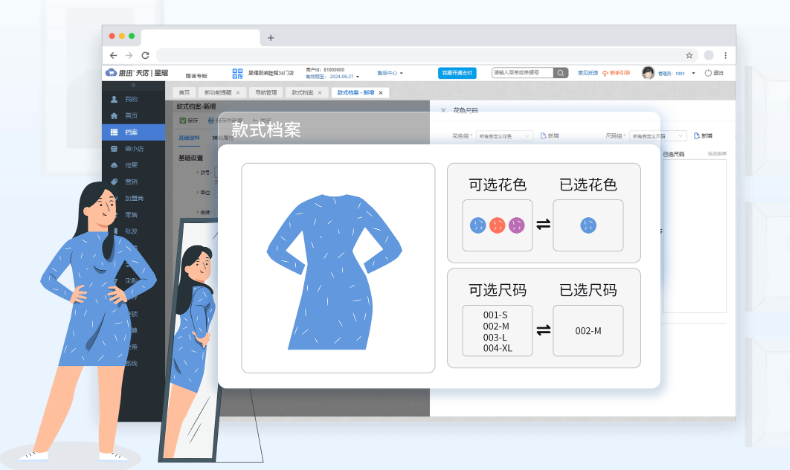This screenshot has width=790, height=470.
Task: Click the 已选尺码 list area in side panel
Action: [x=694, y=236]
